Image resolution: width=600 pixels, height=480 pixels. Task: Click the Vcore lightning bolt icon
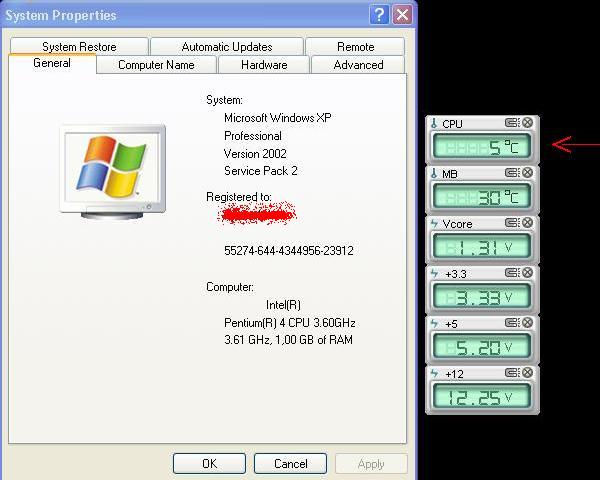[x=434, y=223]
